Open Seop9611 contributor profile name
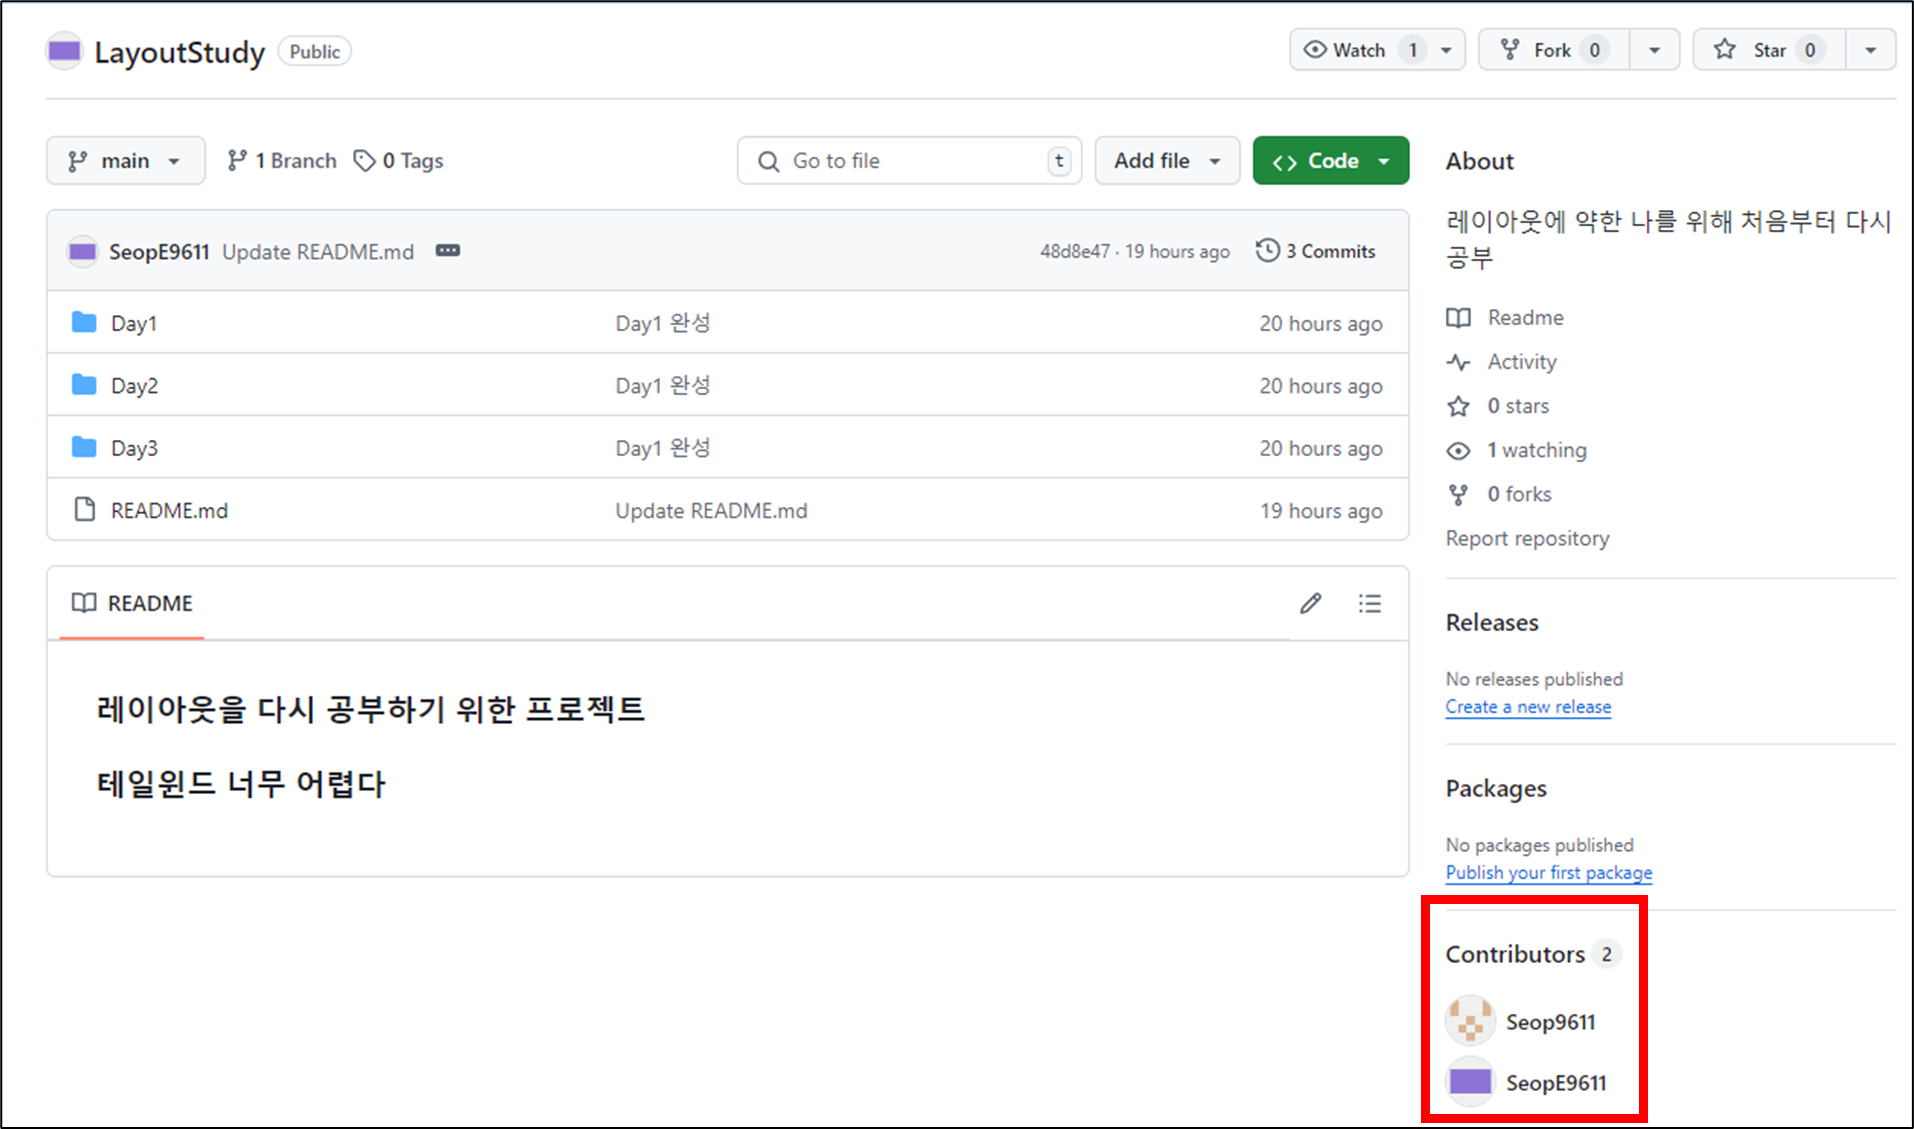 point(1551,1022)
